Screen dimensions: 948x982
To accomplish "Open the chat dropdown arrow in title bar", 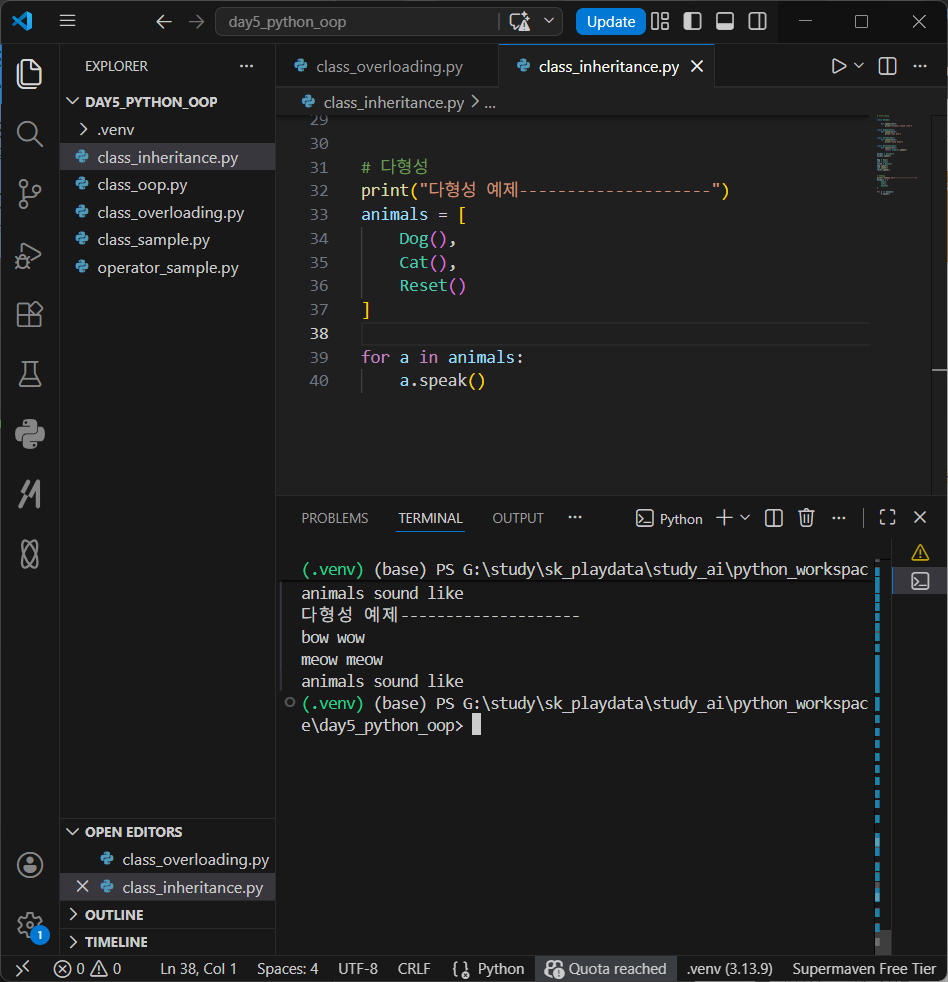I will pos(549,21).
